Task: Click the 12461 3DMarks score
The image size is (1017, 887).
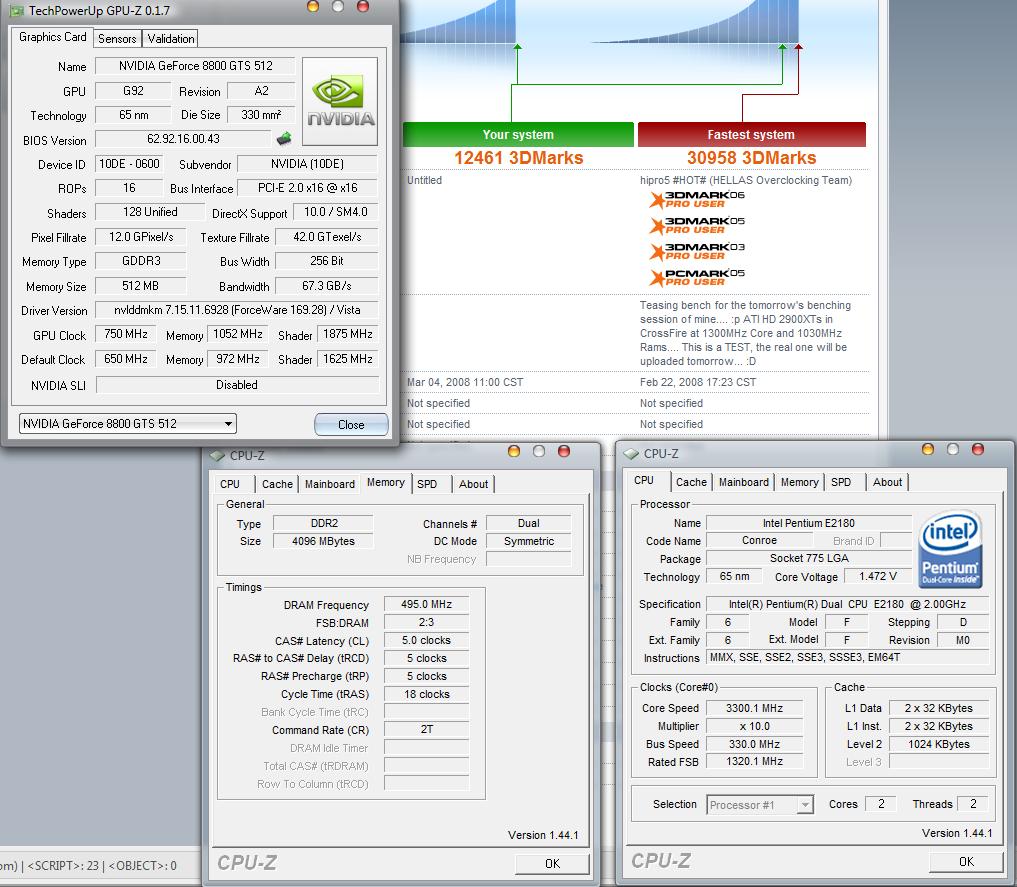Action: click(518, 158)
